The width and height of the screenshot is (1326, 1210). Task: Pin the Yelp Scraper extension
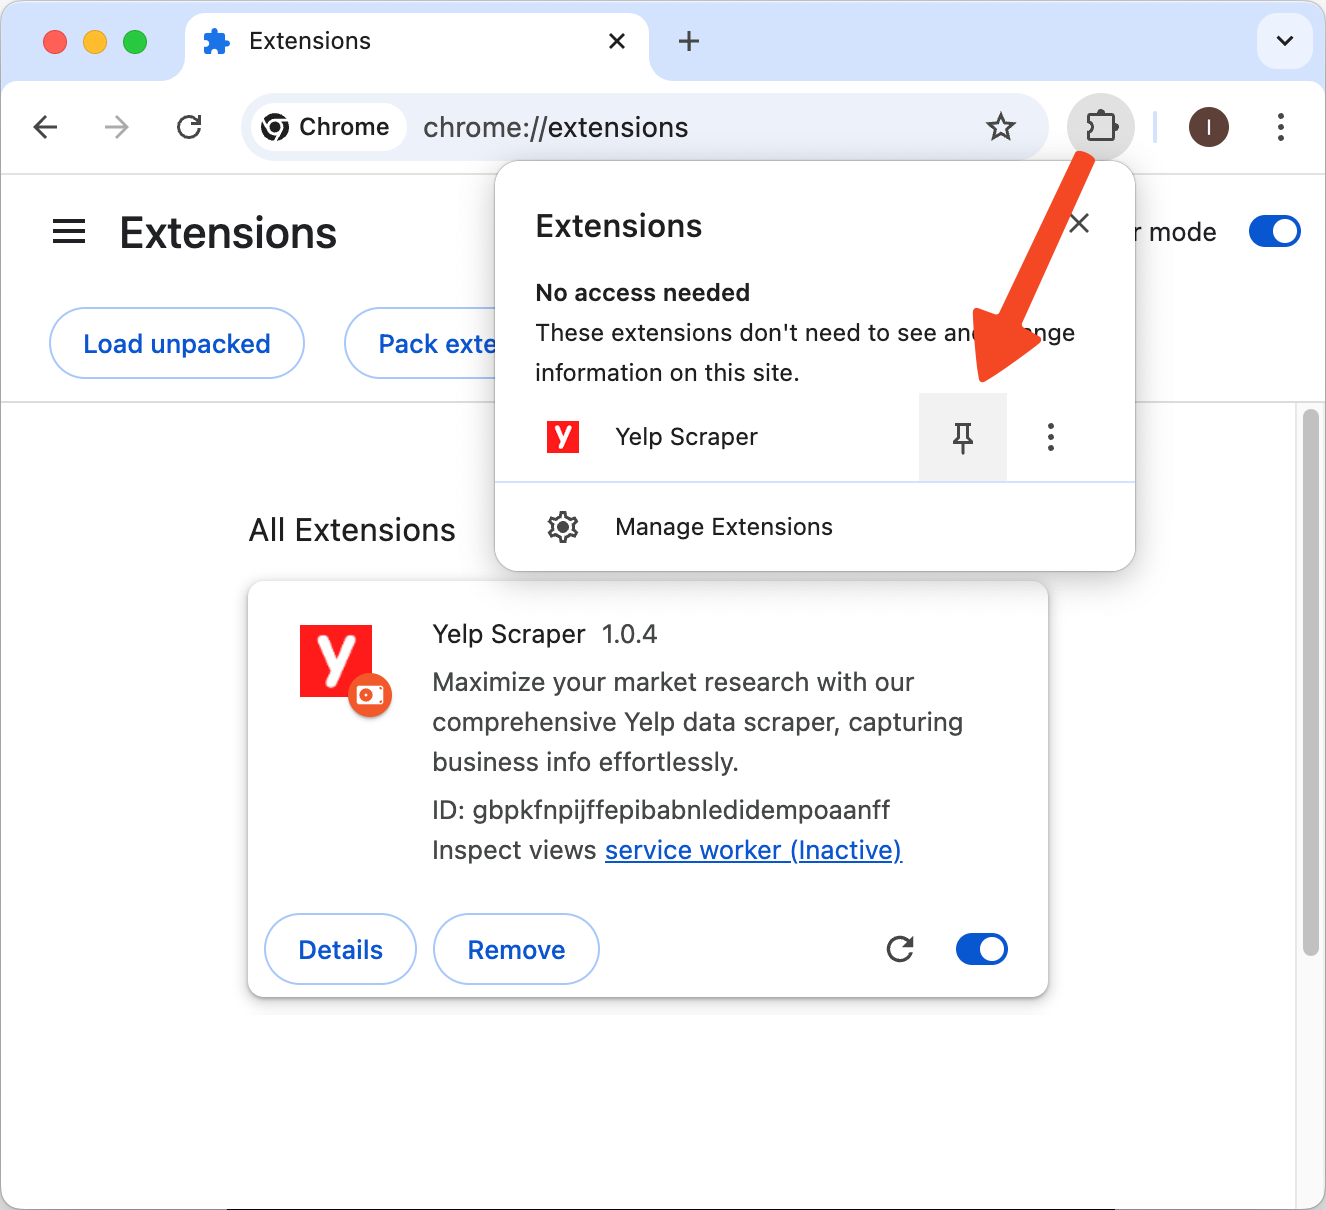click(963, 437)
